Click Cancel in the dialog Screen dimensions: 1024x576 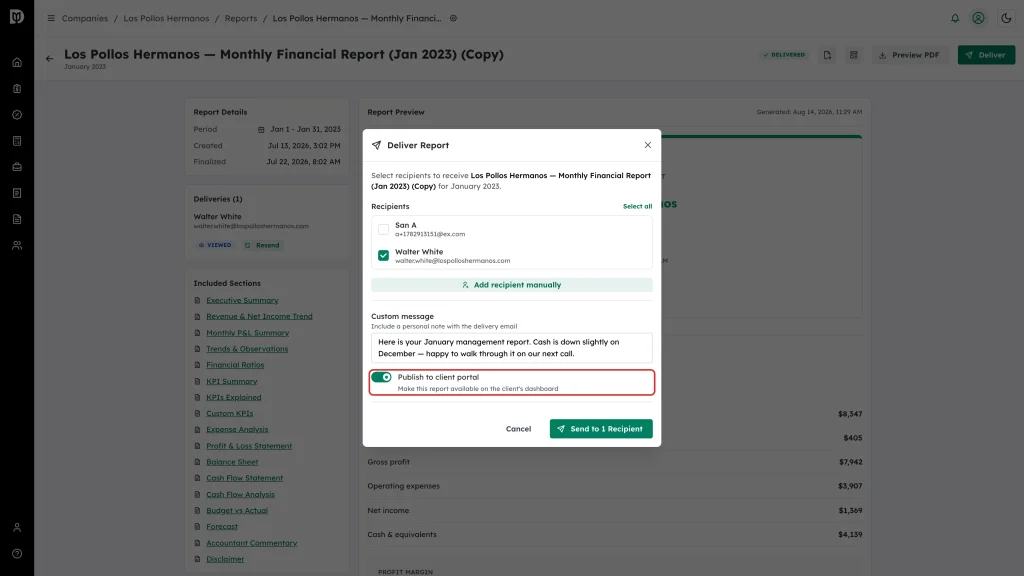[x=519, y=429]
